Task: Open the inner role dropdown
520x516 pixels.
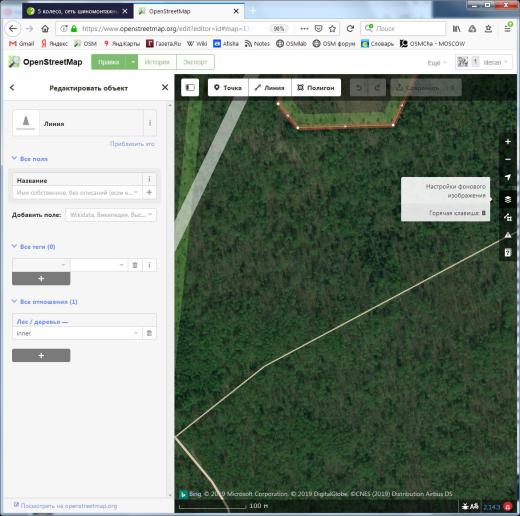Action: tap(77, 333)
